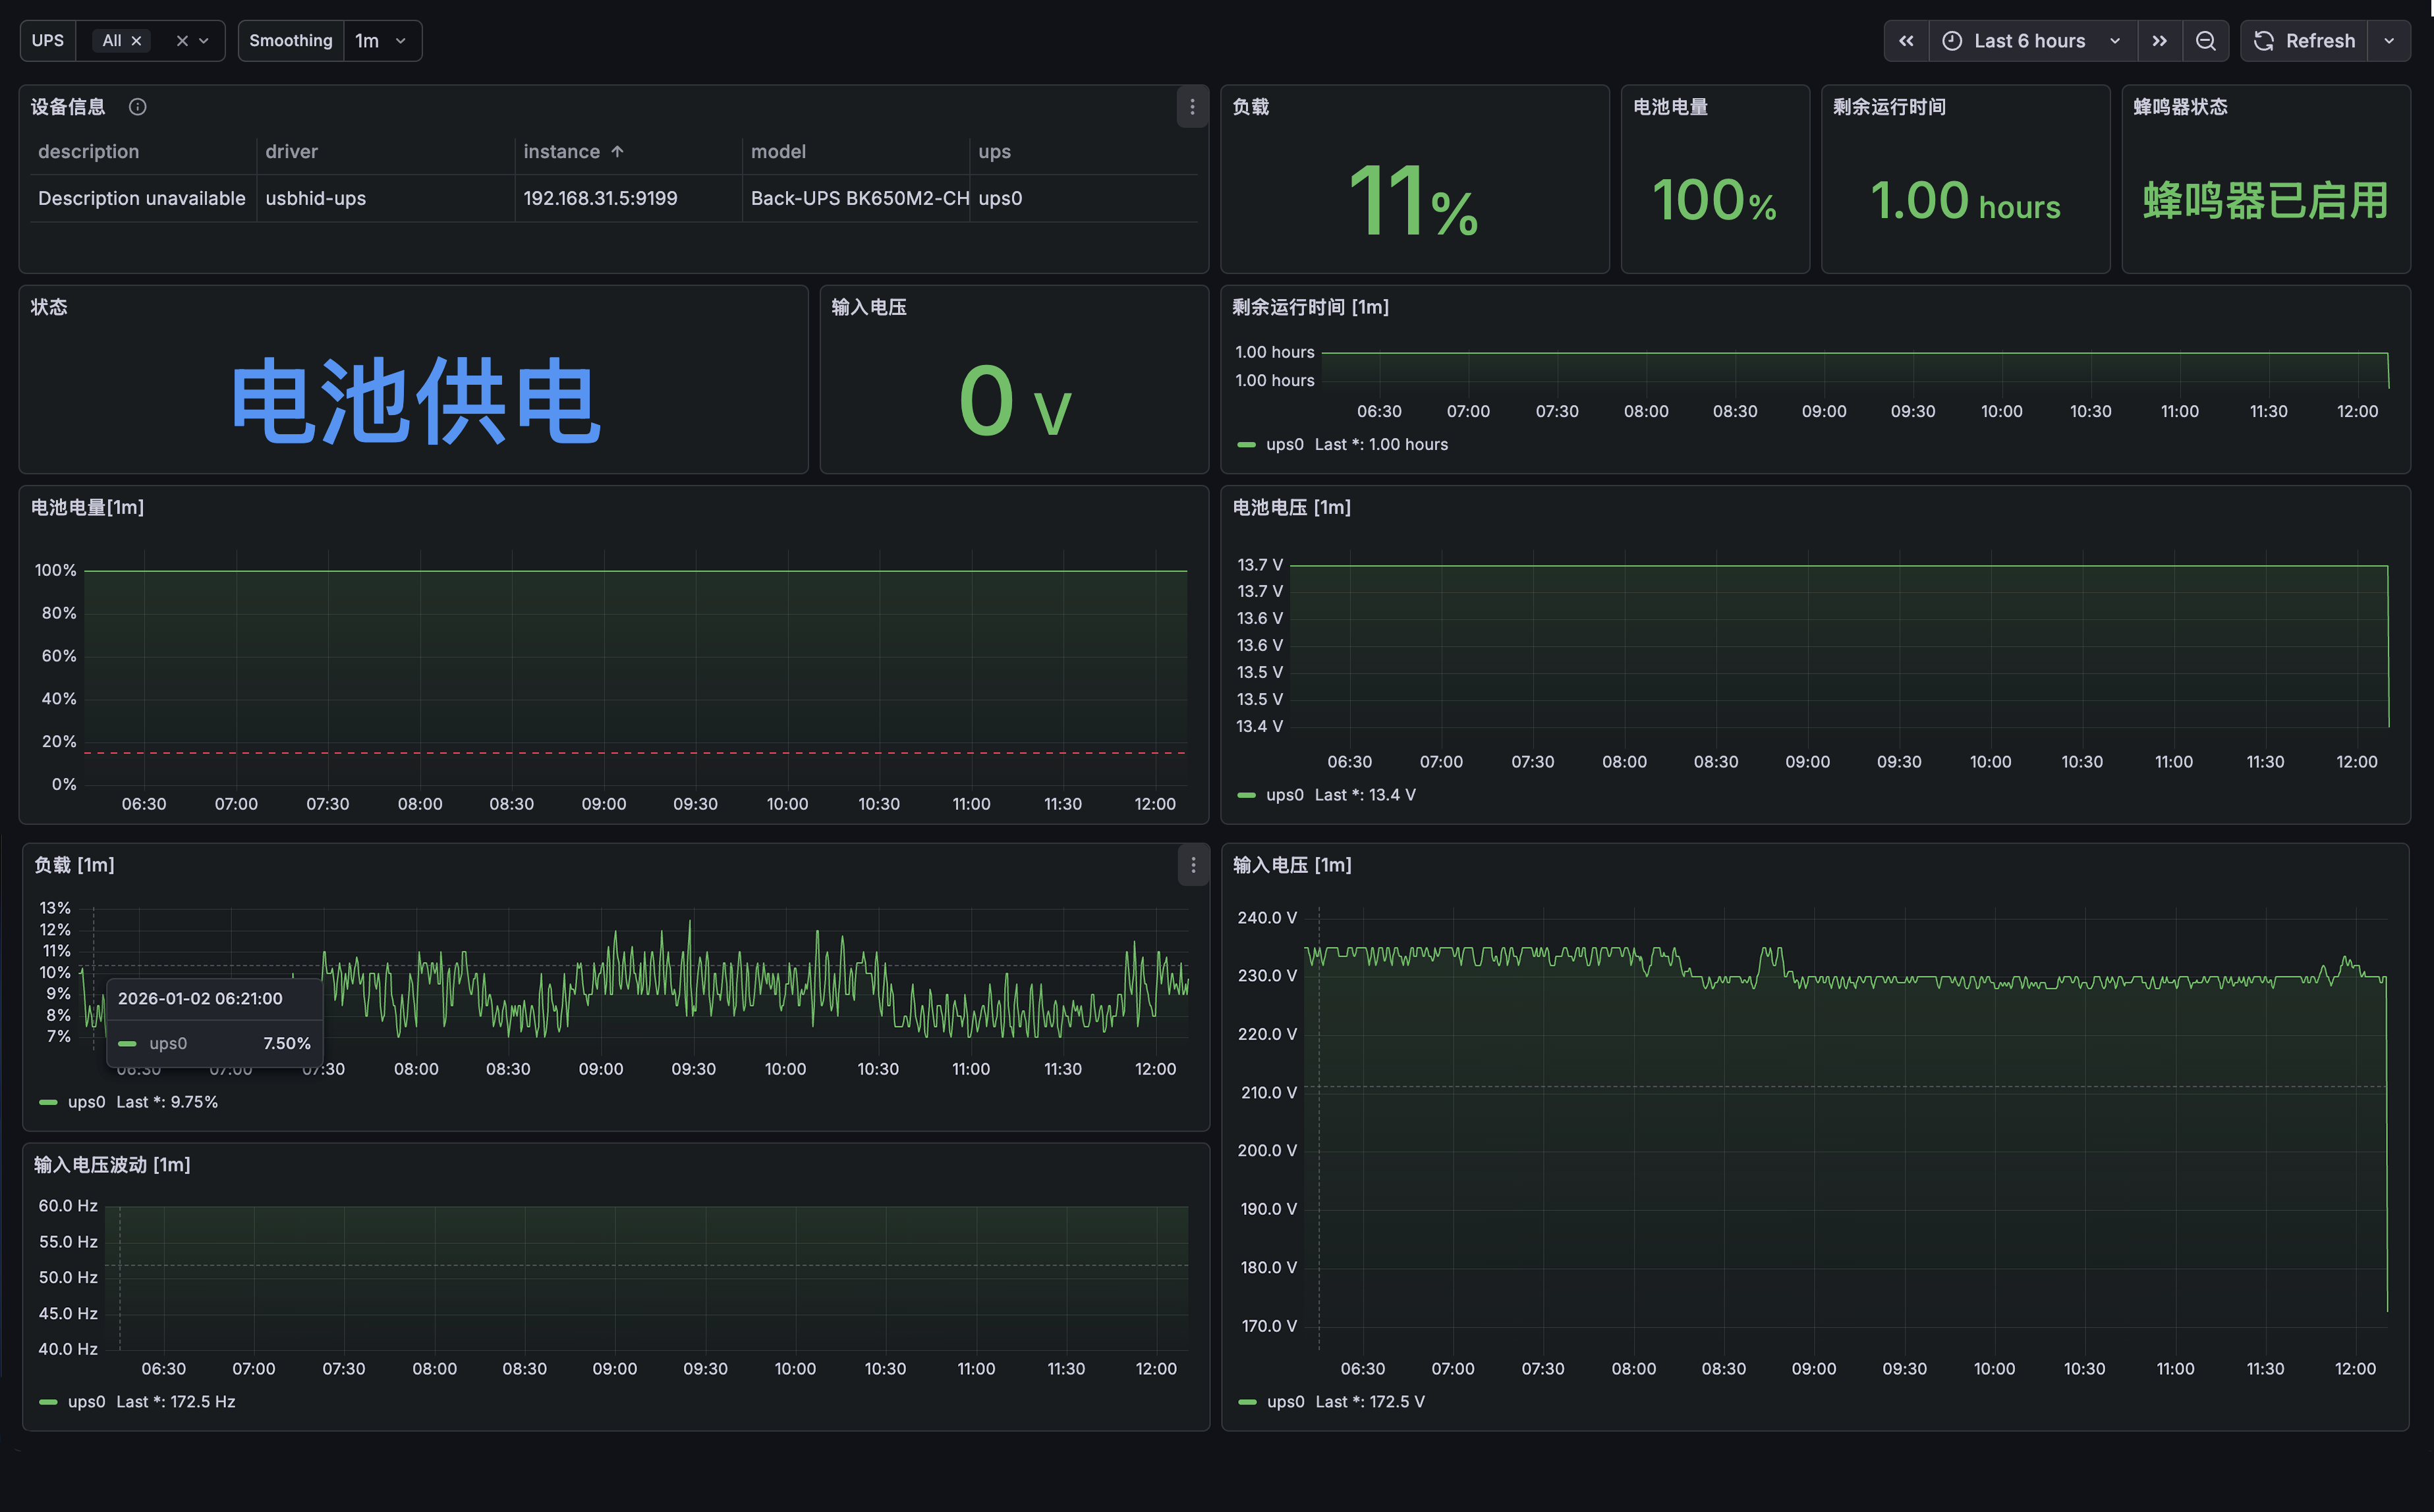
Task: Click the 设备信息 panel info icon
Action: point(138,107)
